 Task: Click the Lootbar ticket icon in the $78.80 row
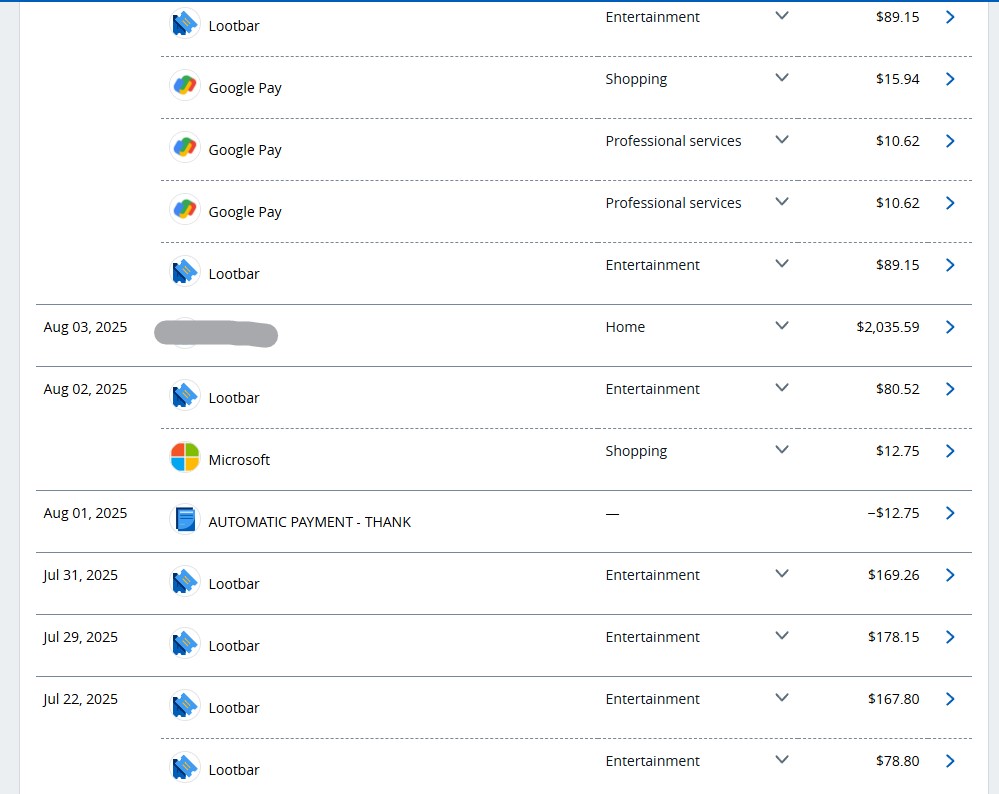185,767
